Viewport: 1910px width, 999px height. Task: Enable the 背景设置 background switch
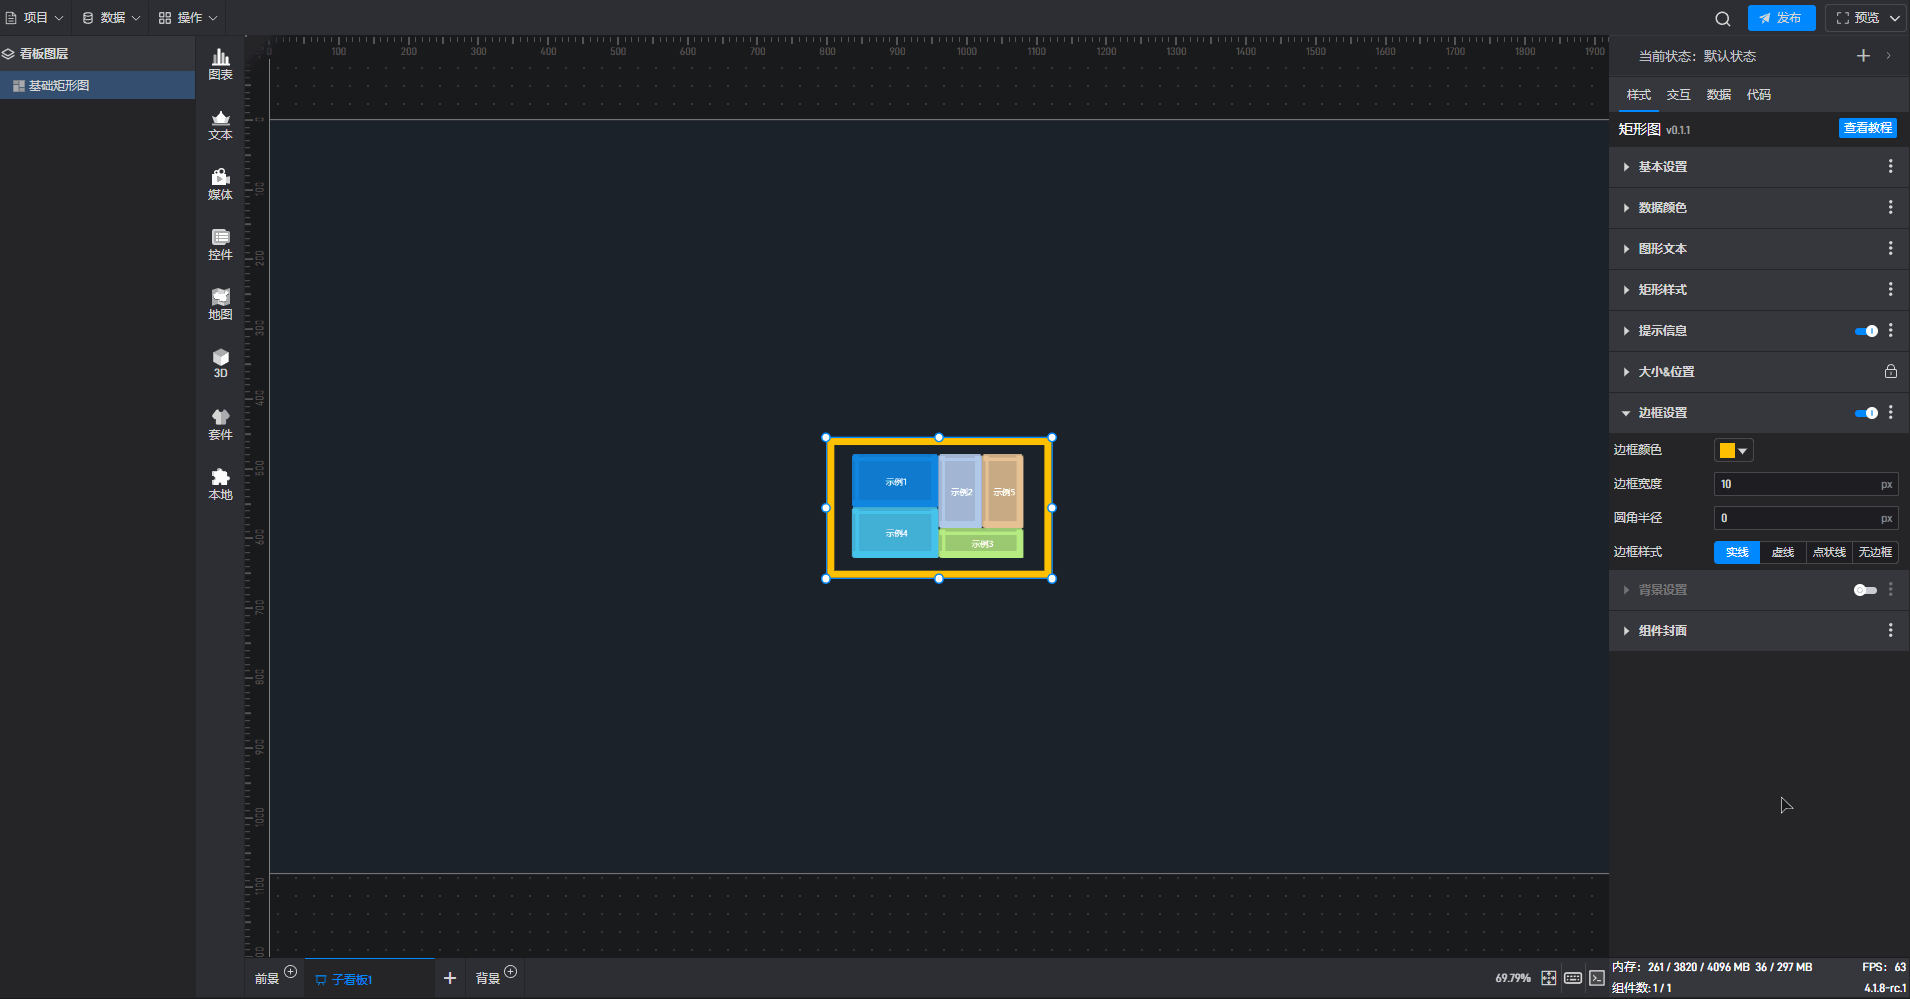point(1865,590)
